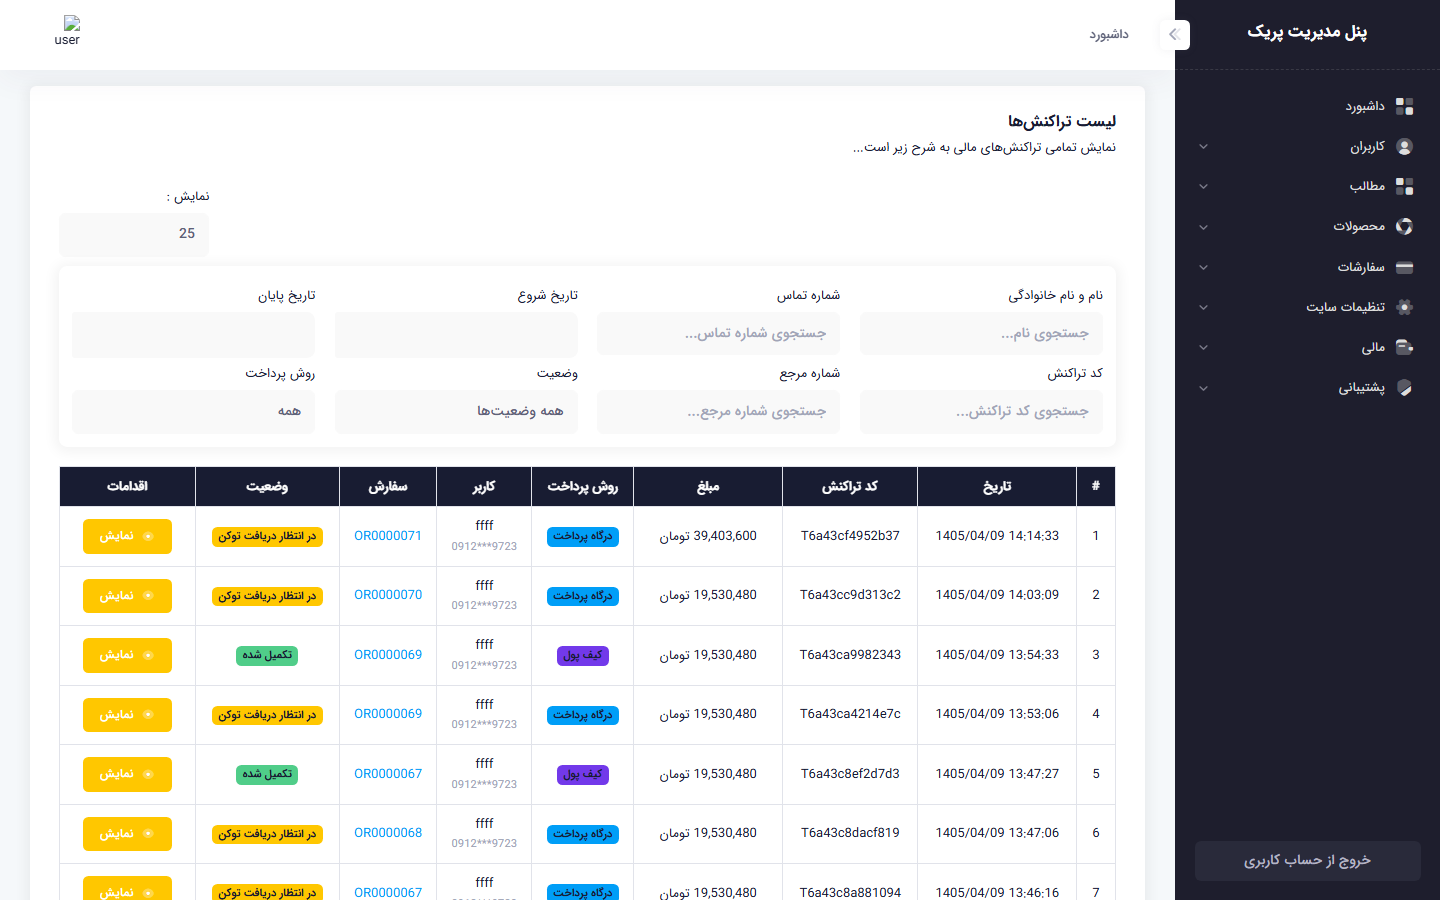Click the تنظیمات سایت gear icon
Viewport: 1440px width, 900px height.
point(1404,307)
